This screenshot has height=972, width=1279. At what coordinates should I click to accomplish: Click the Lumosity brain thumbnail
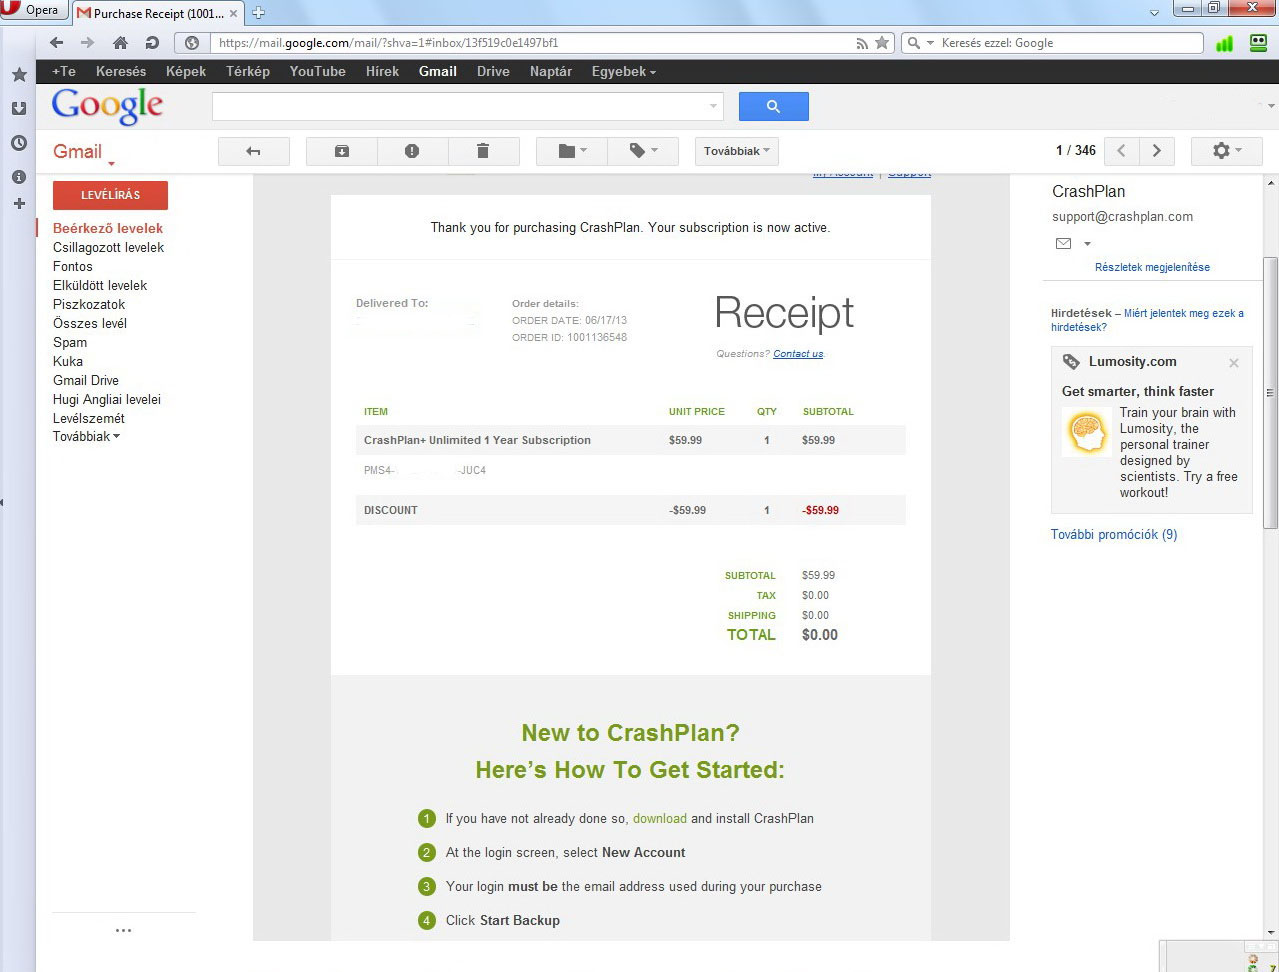(1087, 432)
